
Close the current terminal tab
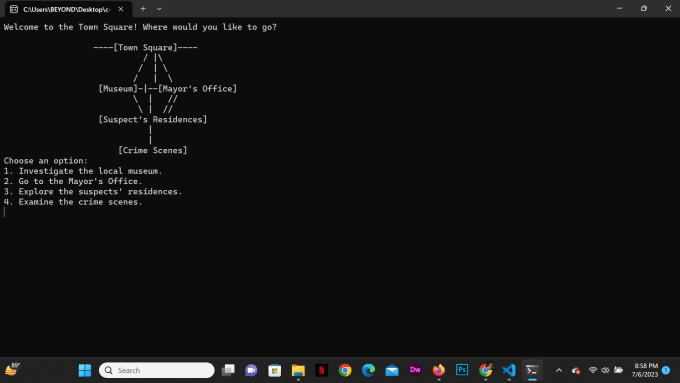[x=121, y=9]
